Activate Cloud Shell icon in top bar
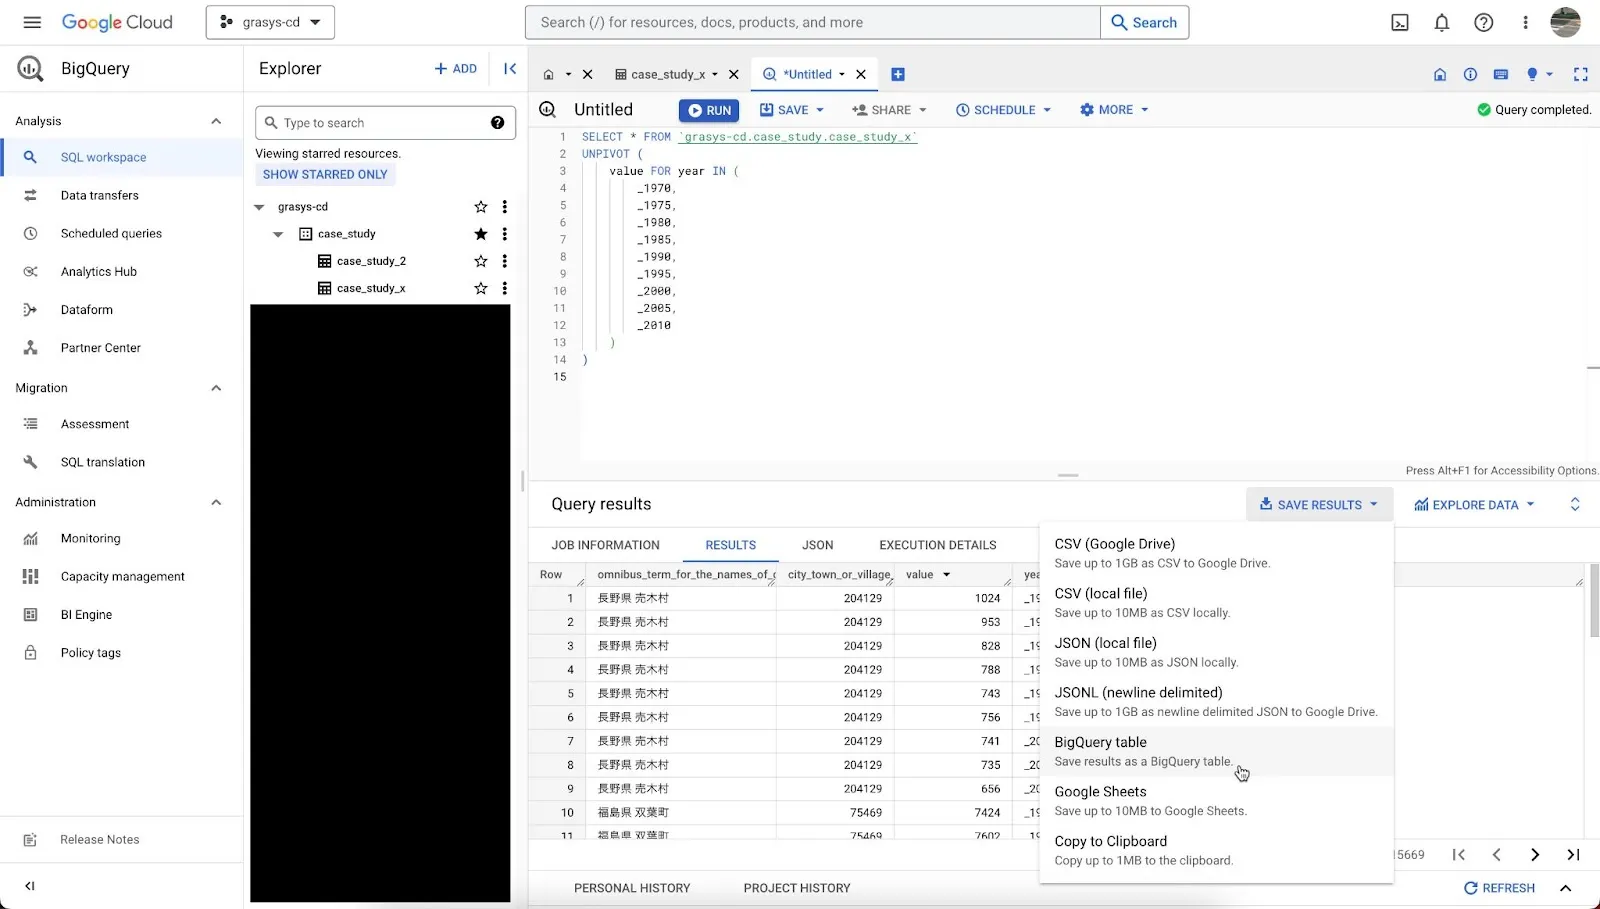1600x909 pixels. pos(1400,22)
